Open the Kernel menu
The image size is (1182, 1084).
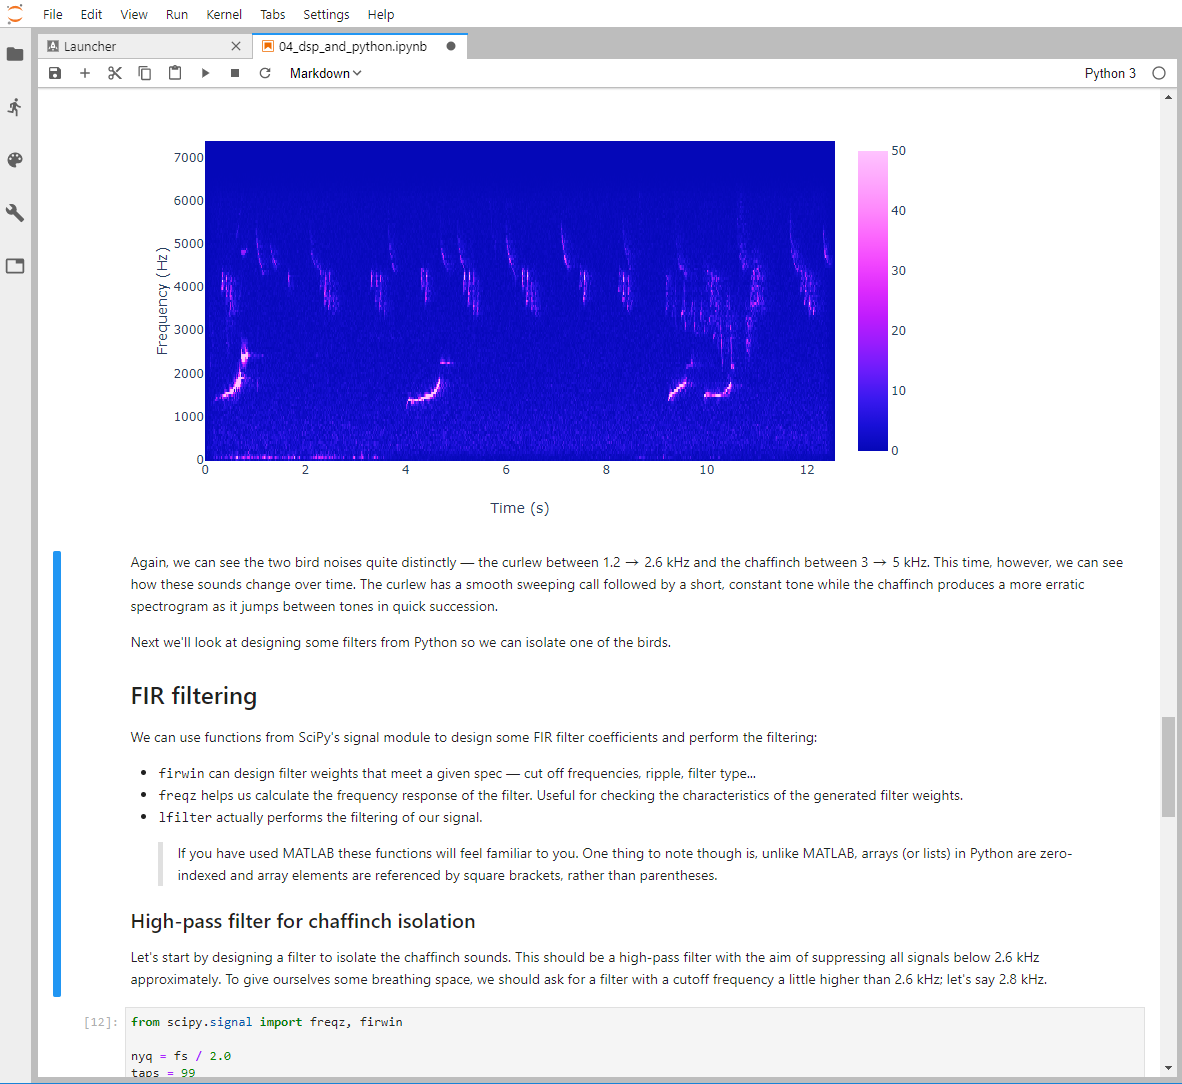[224, 14]
